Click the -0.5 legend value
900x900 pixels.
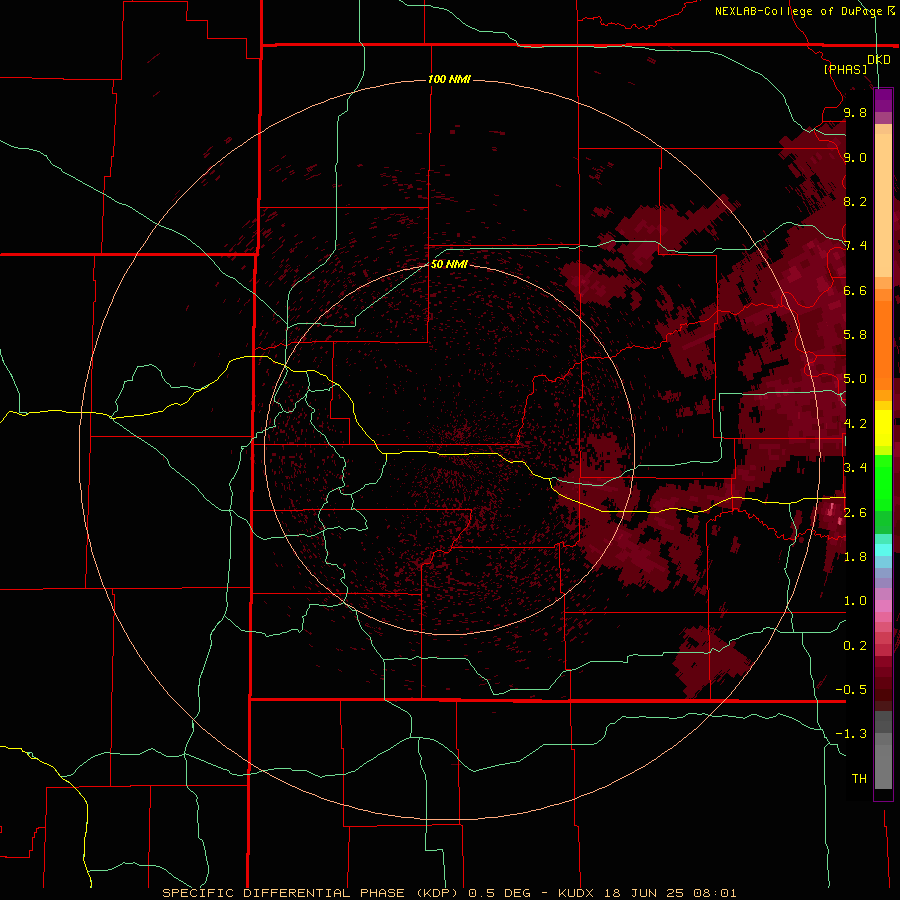(851, 690)
